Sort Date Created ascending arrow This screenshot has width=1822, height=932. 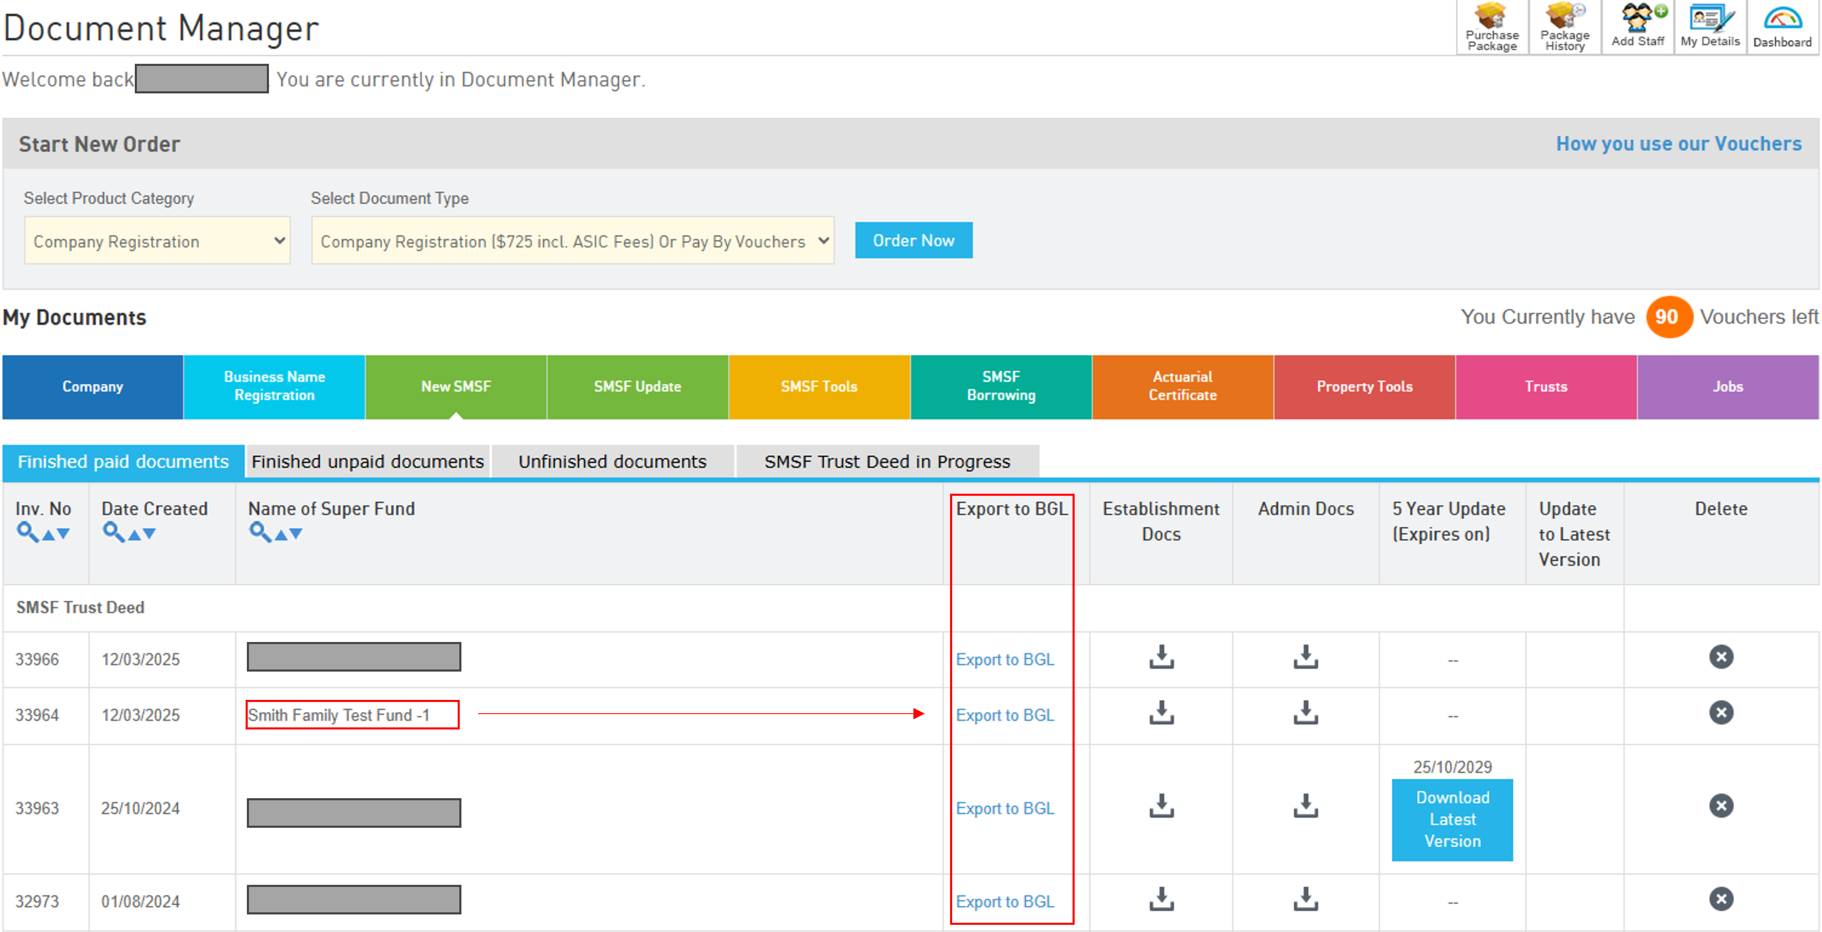click(x=134, y=534)
